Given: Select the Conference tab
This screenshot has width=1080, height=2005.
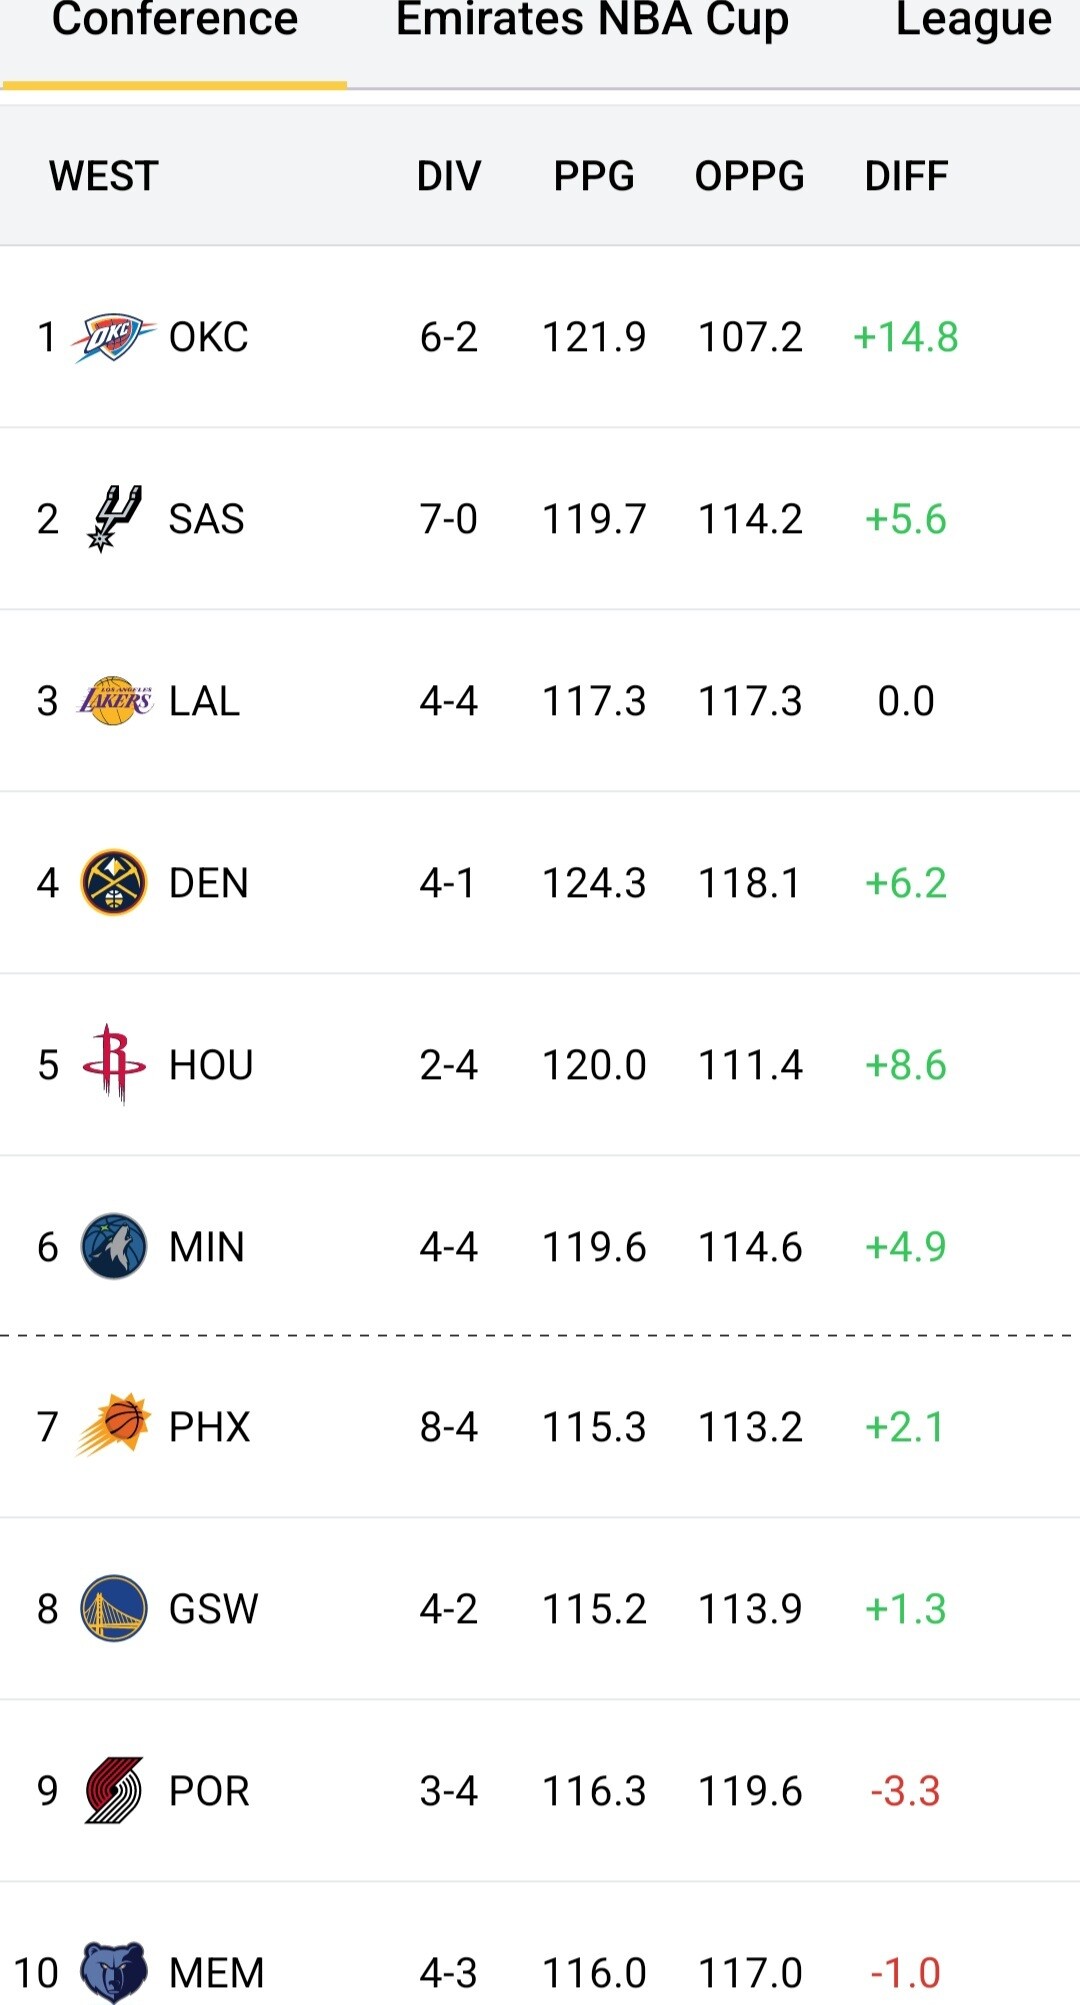Looking at the screenshot, I should coord(174,22).
